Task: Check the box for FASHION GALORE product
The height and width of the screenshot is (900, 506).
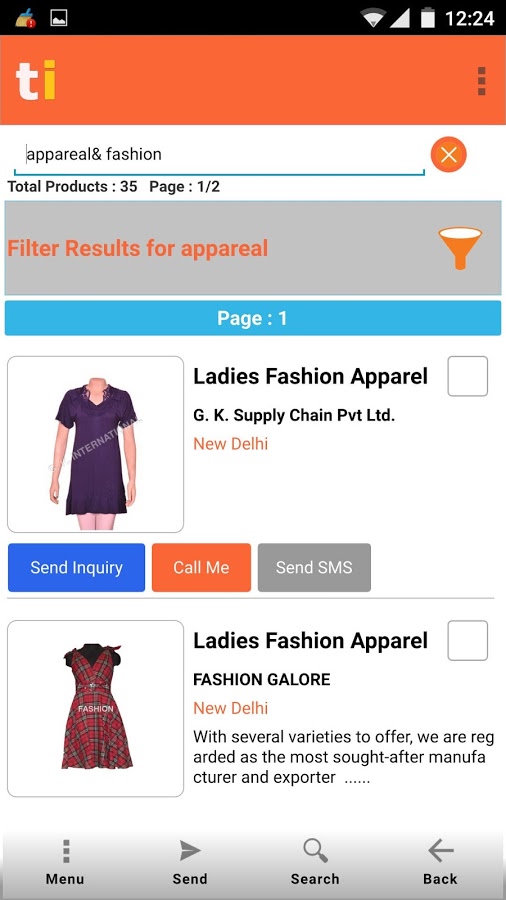Action: (x=468, y=640)
